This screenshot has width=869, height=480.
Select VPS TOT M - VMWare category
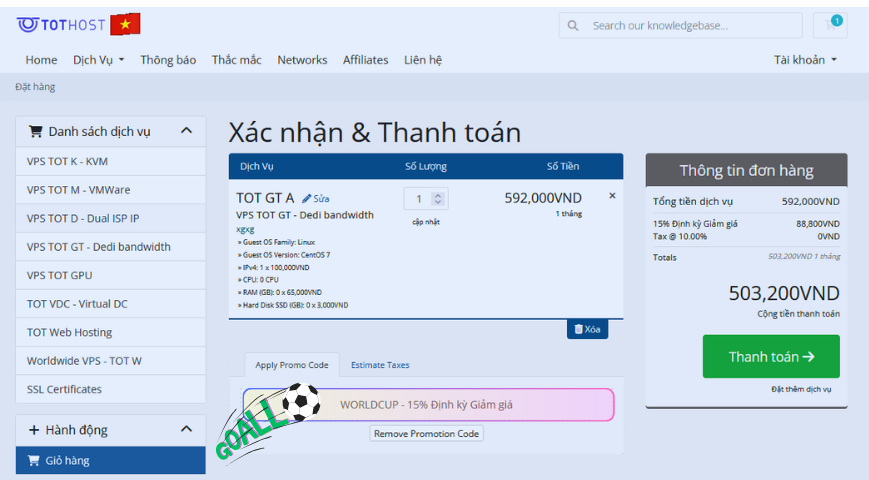tap(111, 190)
